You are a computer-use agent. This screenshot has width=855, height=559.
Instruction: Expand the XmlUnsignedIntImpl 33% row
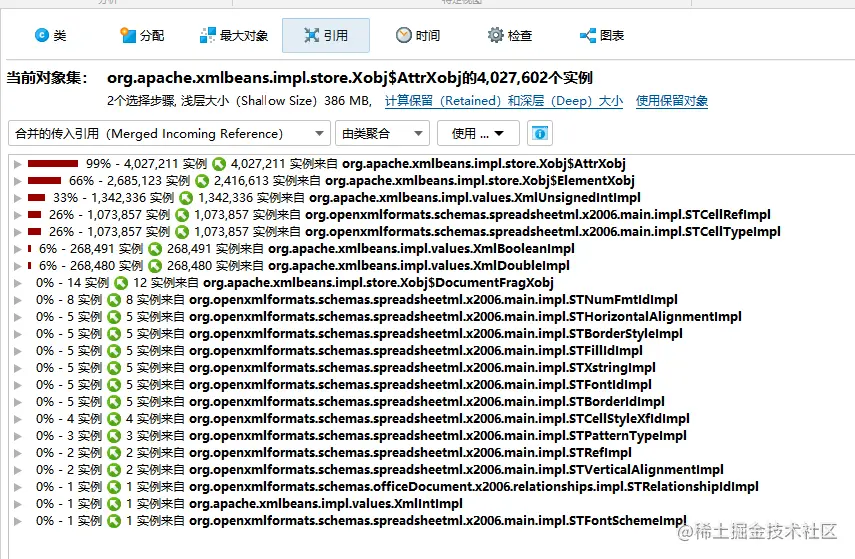pyautogui.click(x=17, y=197)
